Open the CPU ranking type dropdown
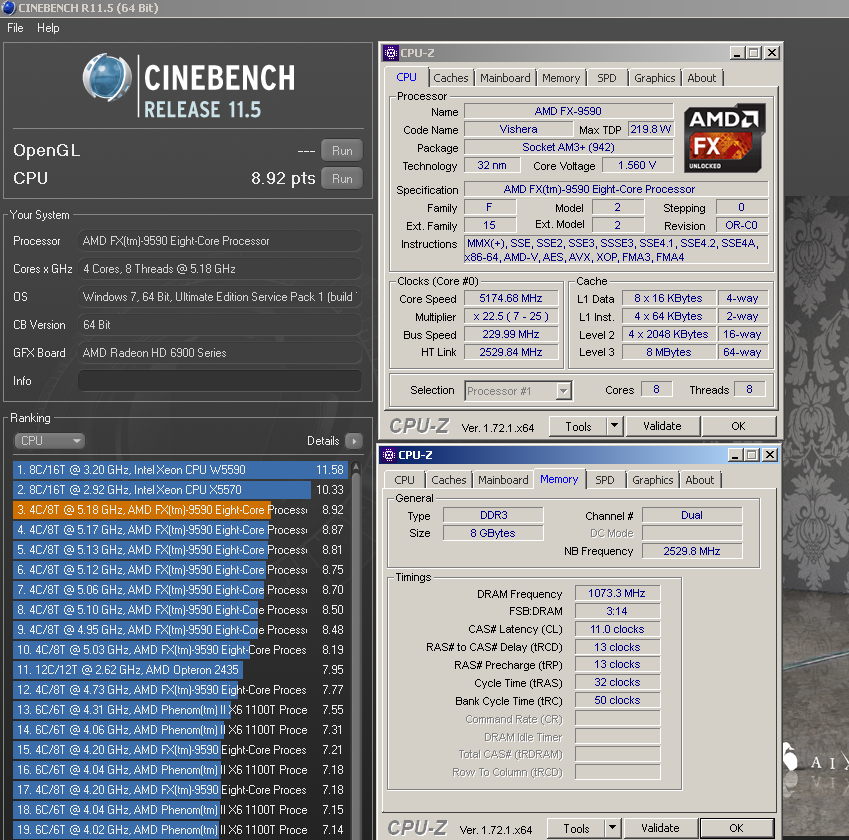 click(x=49, y=441)
